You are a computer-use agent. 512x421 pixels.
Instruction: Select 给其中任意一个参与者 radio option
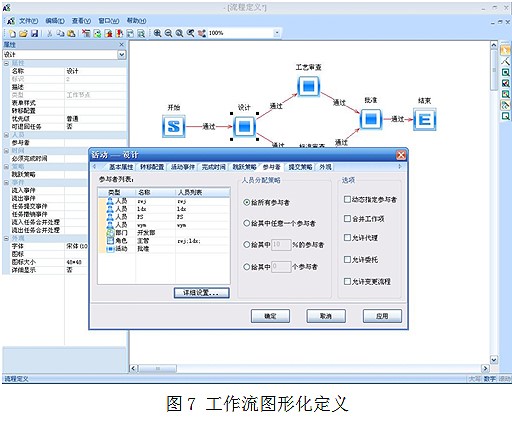point(247,223)
